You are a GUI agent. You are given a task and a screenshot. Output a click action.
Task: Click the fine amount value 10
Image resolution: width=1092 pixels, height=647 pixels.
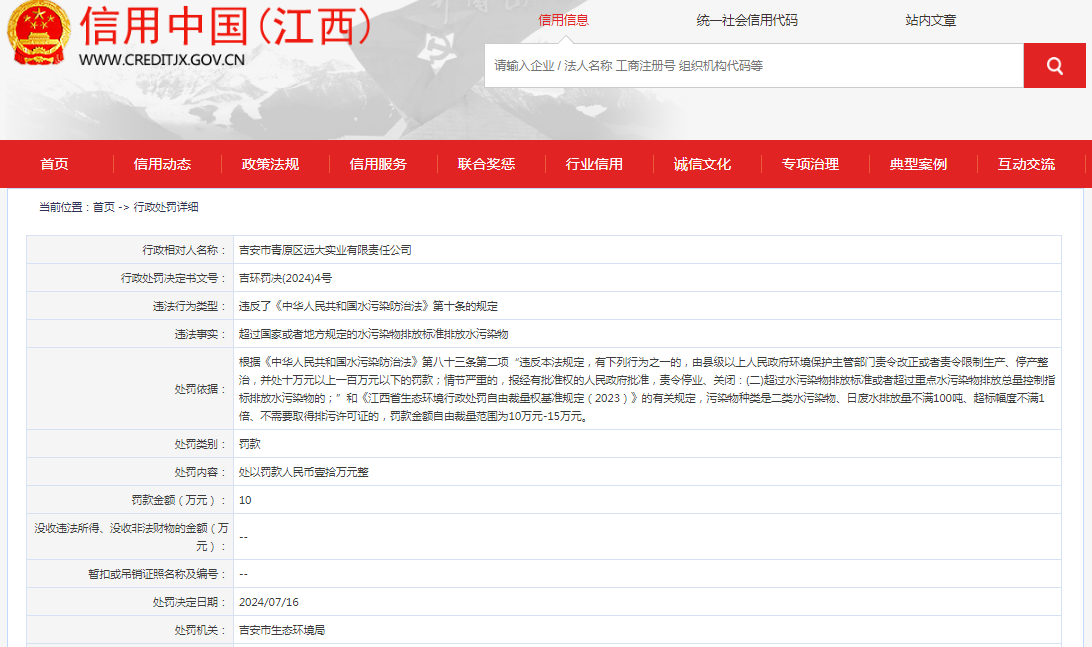point(245,500)
